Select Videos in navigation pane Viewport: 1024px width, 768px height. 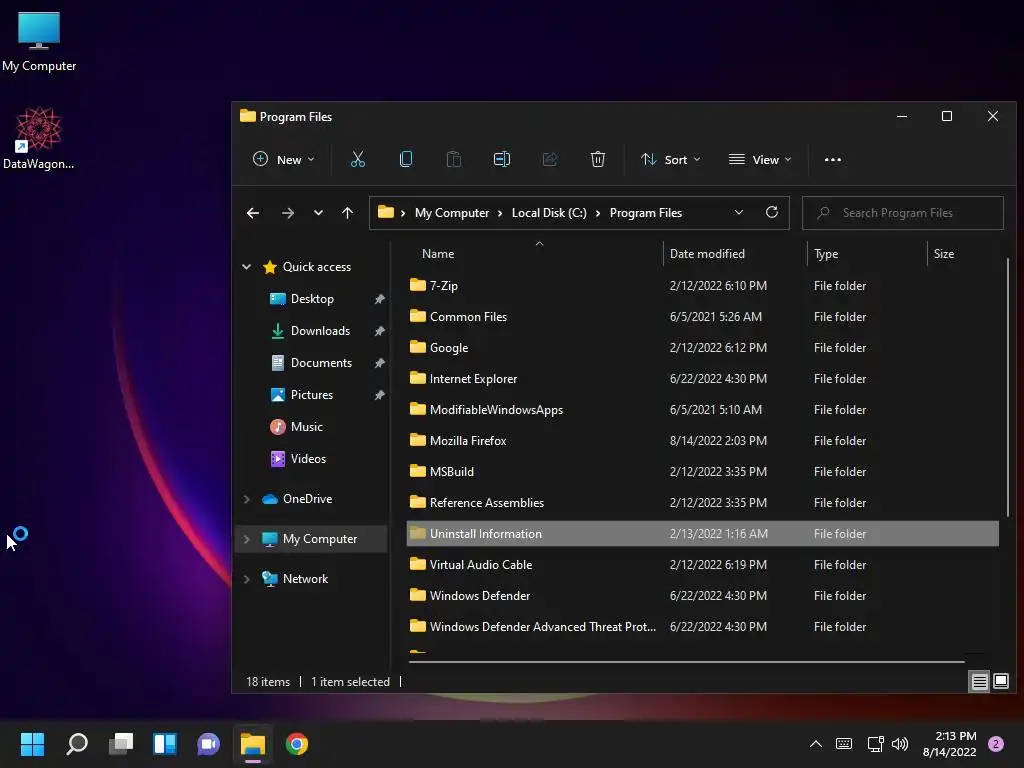pos(308,458)
